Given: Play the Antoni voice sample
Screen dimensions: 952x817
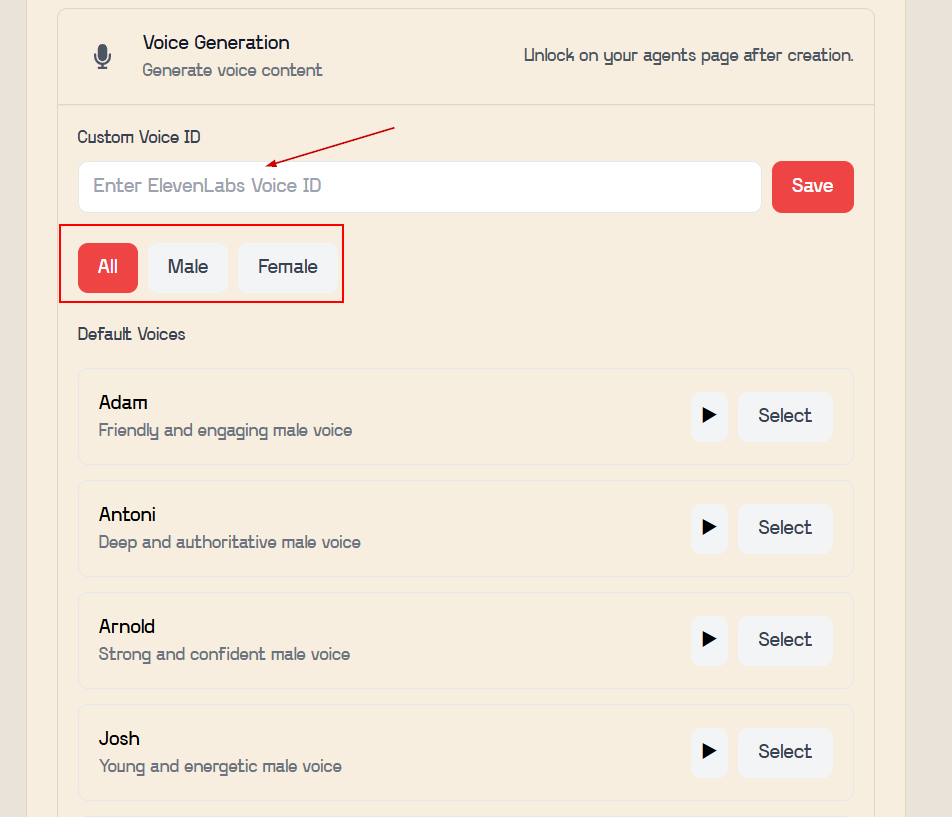Looking at the screenshot, I should click(709, 528).
